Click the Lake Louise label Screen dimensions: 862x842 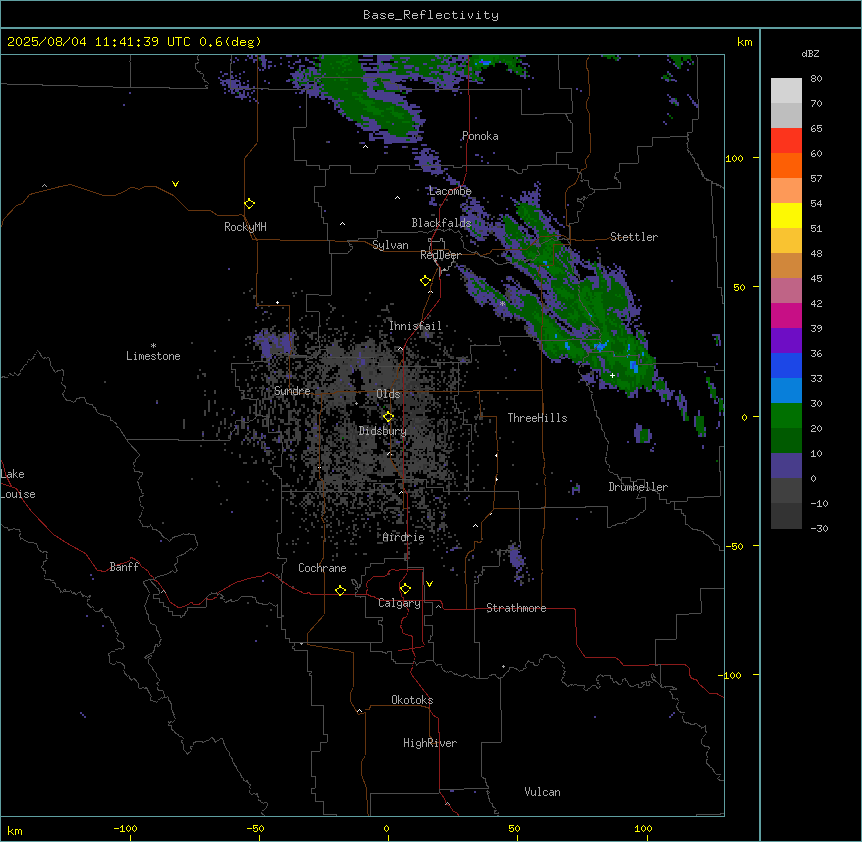click(x=18, y=484)
